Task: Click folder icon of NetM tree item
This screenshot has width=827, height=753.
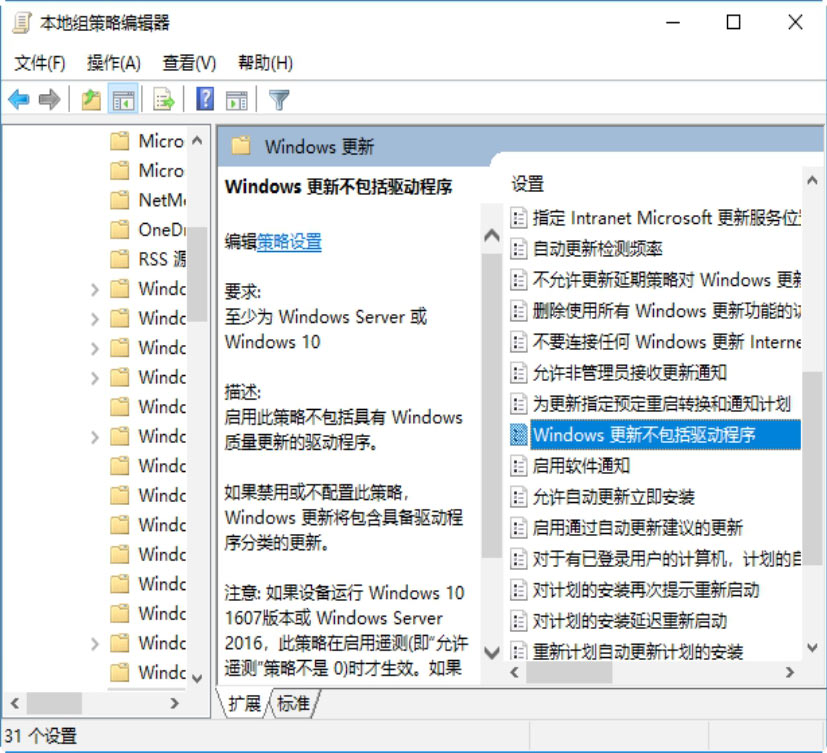Action: tap(120, 200)
